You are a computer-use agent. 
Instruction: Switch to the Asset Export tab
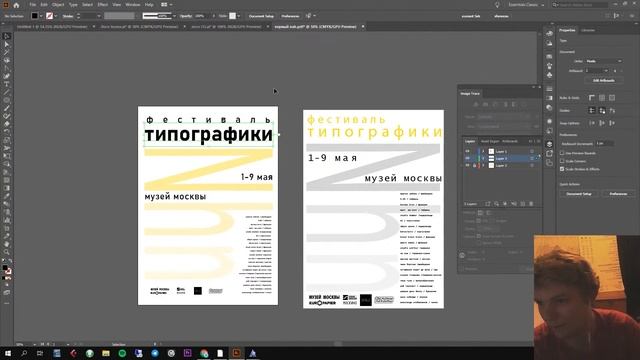point(489,141)
